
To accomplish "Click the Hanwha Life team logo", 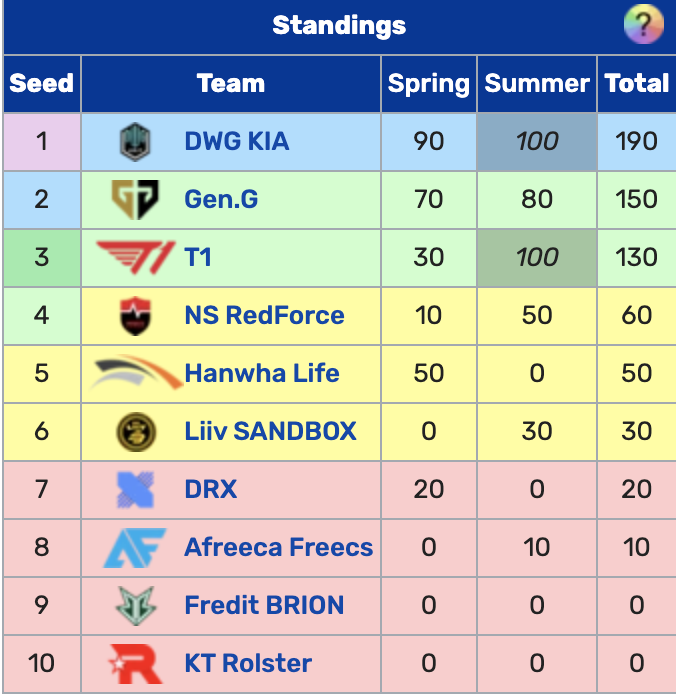I will (136, 374).
